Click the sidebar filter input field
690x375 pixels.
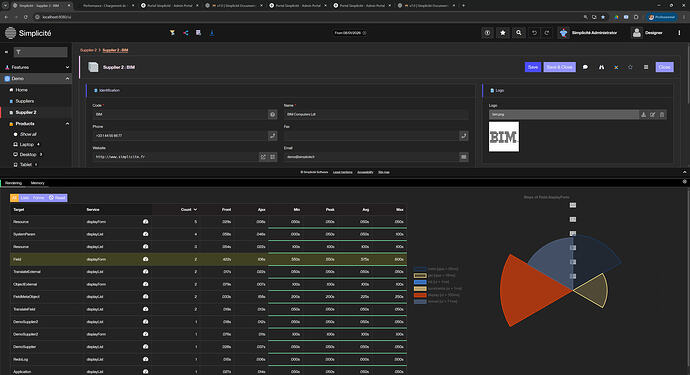(40, 52)
